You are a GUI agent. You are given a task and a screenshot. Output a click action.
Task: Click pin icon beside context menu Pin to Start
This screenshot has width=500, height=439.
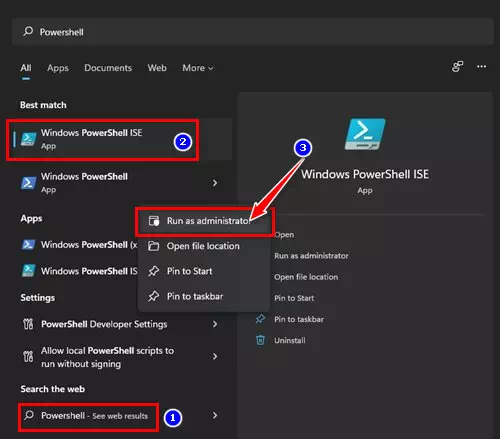click(x=154, y=271)
